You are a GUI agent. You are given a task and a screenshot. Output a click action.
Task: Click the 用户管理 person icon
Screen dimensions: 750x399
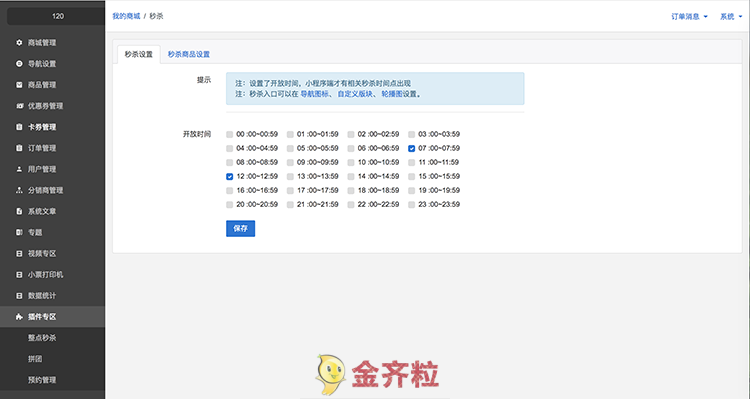point(19,169)
